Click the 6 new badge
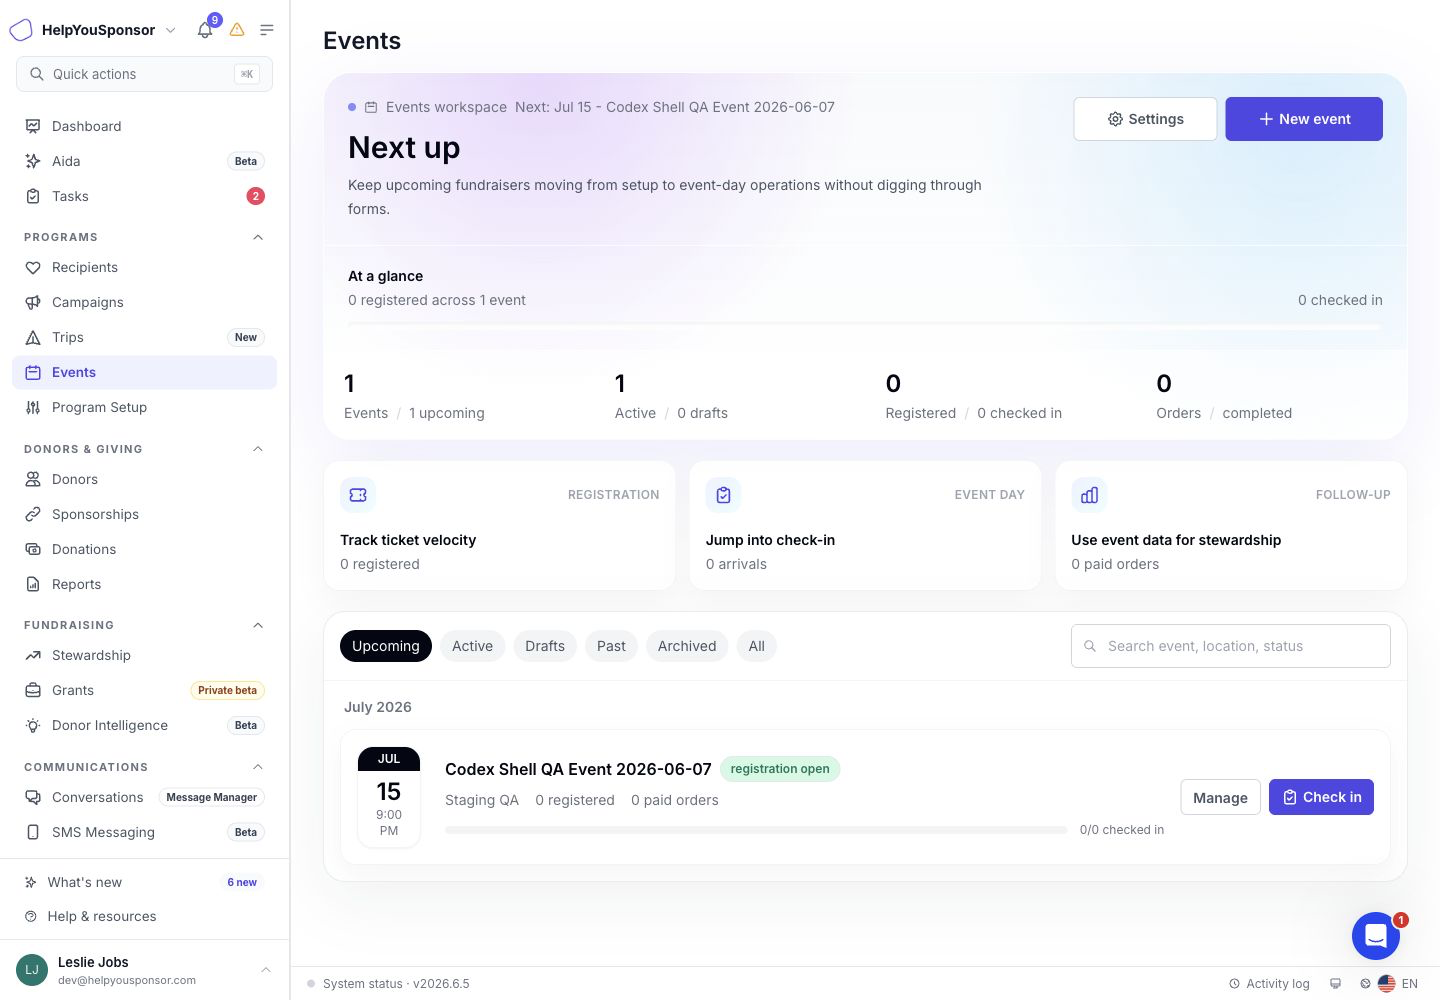This screenshot has width=1440, height=1000. 242,882
